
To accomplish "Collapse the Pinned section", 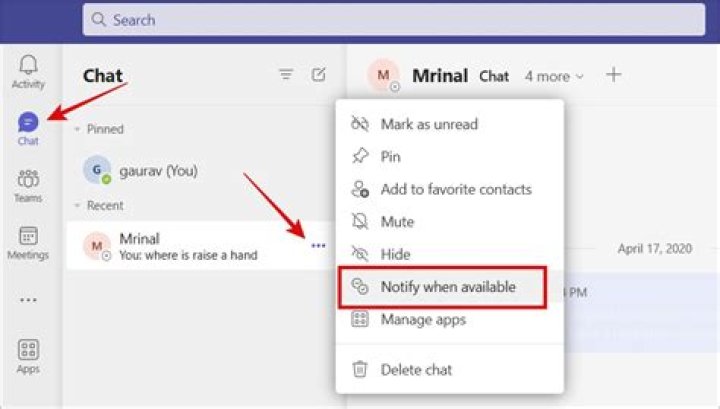I will click(x=77, y=129).
